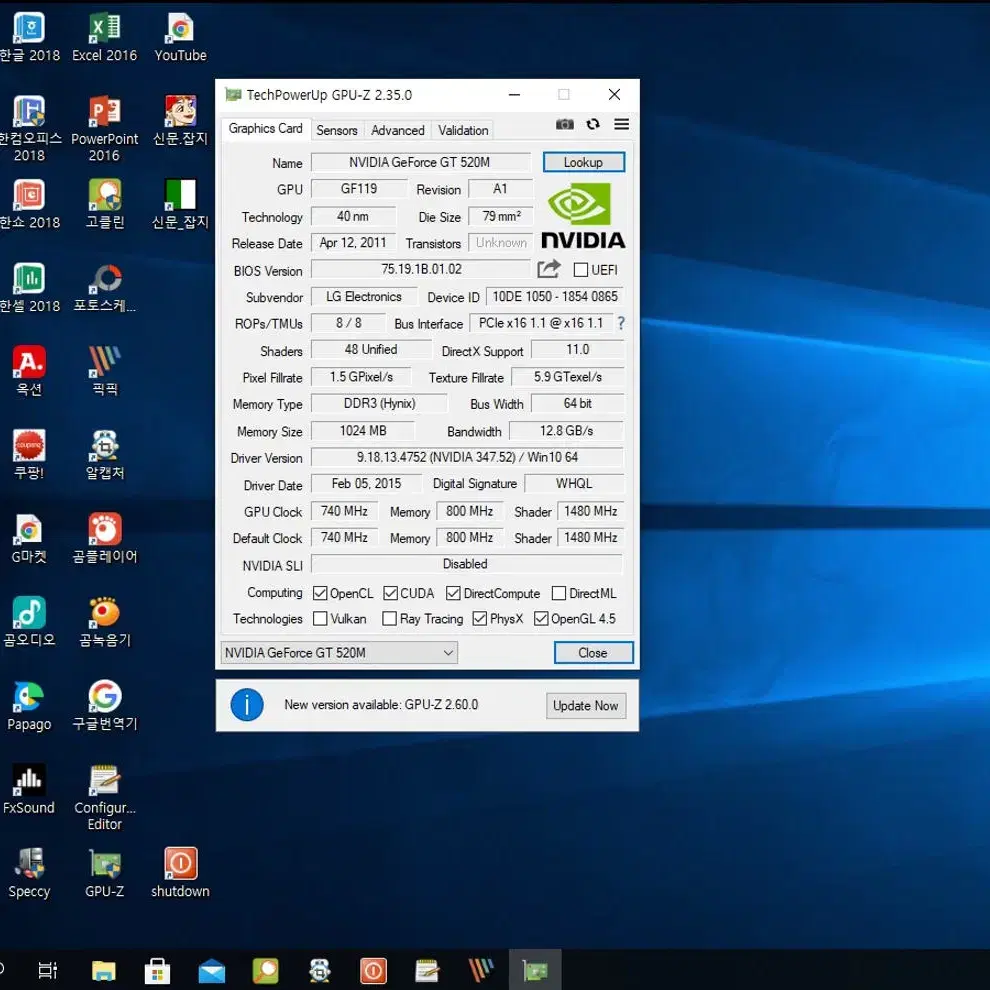This screenshot has width=990, height=990.
Task: Toggle the DirectML checkbox
Action: (559, 593)
